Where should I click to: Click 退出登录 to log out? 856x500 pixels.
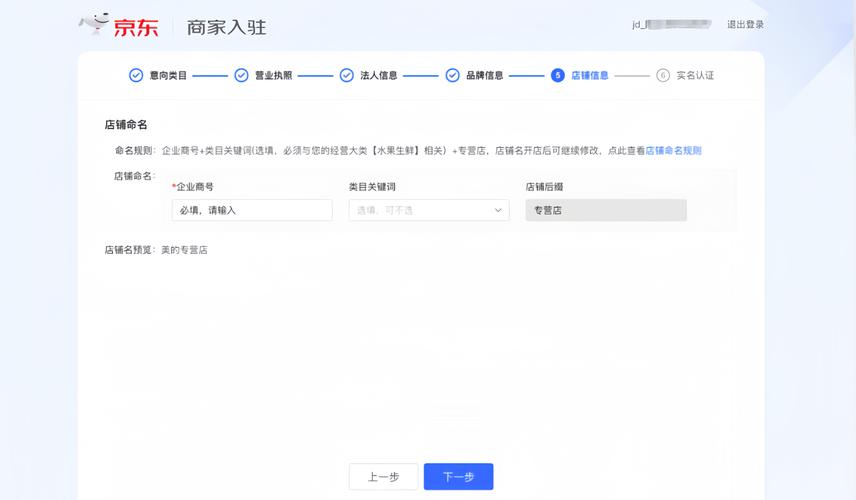(745, 25)
